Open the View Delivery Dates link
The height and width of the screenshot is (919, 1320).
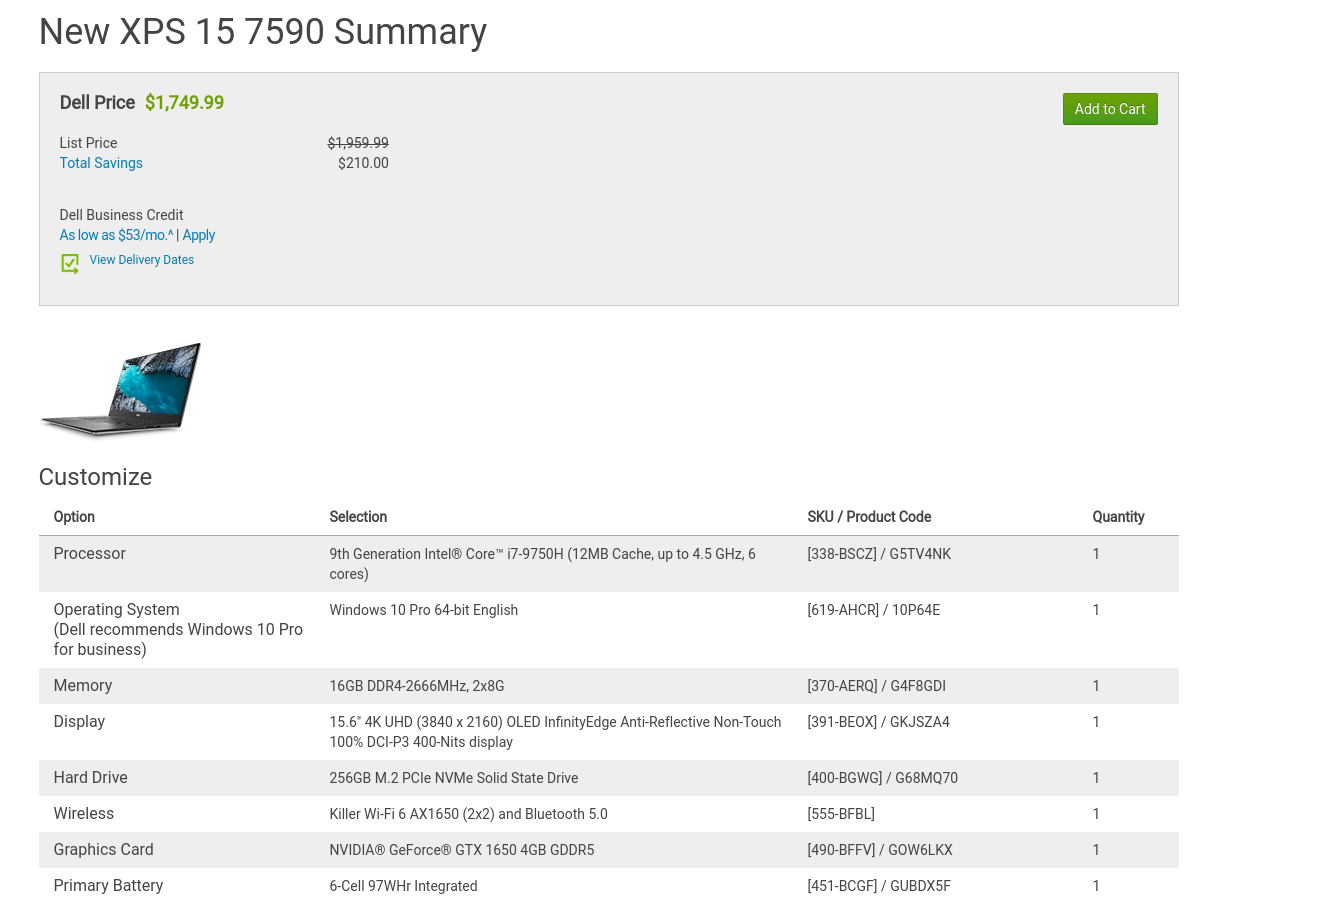[x=142, y=260]
